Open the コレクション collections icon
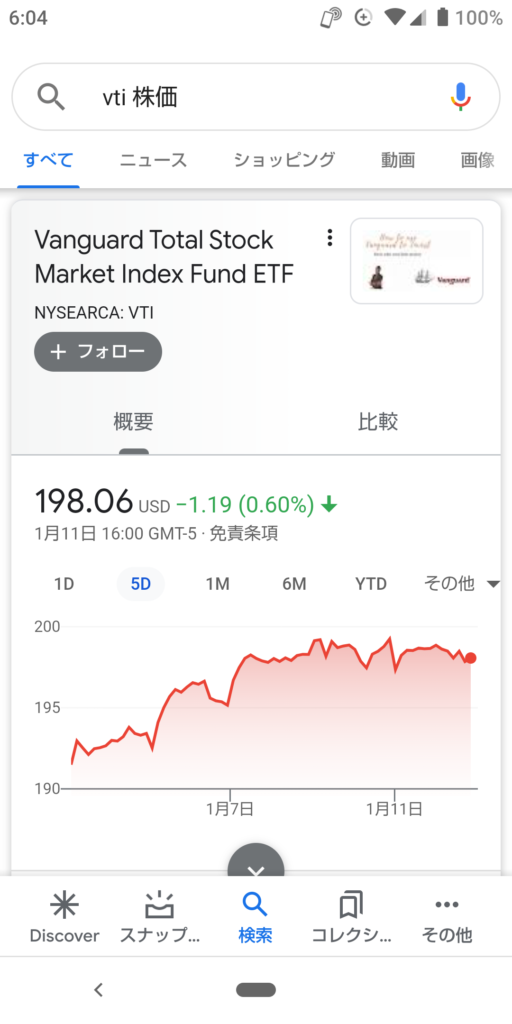The image size is (512, 1024). (x=351, y=906)
